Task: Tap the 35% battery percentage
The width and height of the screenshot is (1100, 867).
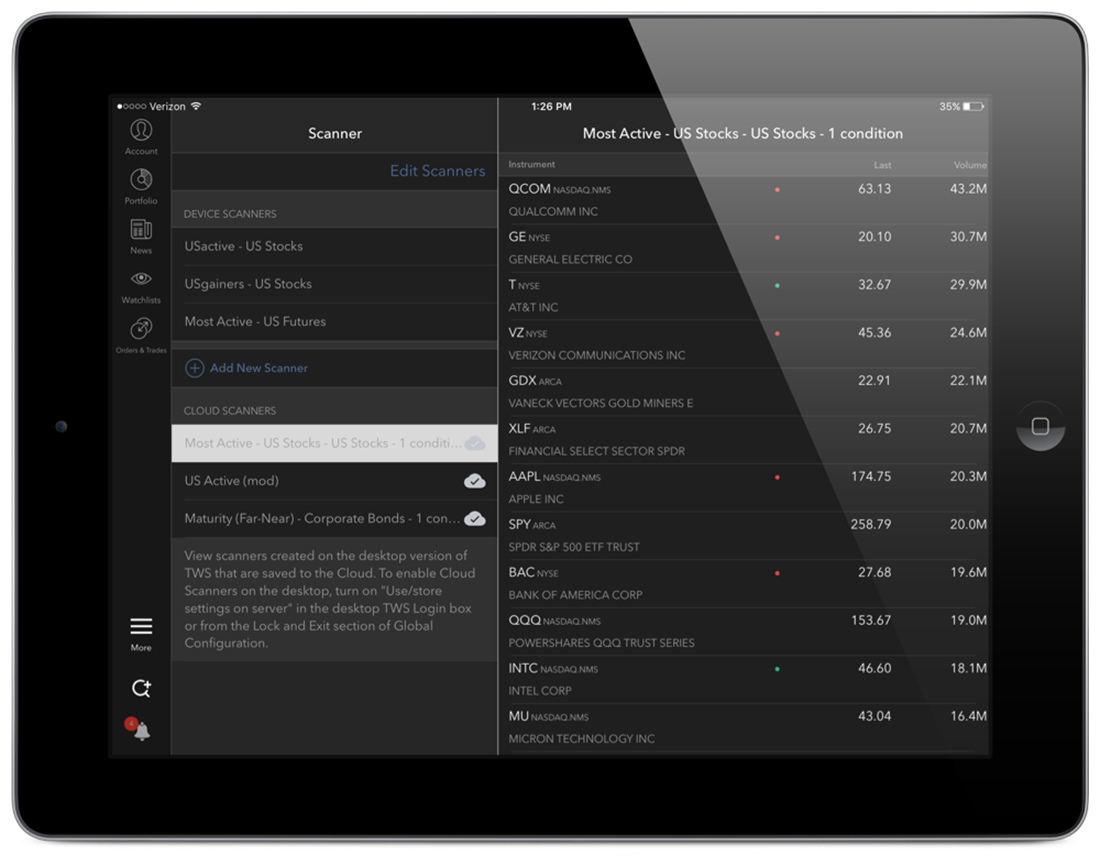Action: [x=949, y=107]
